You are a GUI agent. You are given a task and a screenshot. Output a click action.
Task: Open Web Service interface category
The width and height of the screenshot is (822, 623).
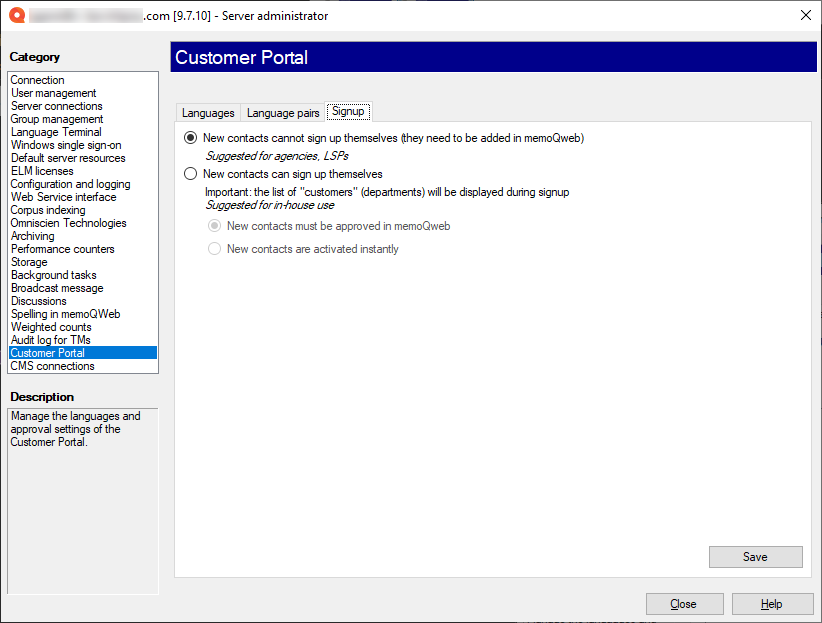click(64, 197)
